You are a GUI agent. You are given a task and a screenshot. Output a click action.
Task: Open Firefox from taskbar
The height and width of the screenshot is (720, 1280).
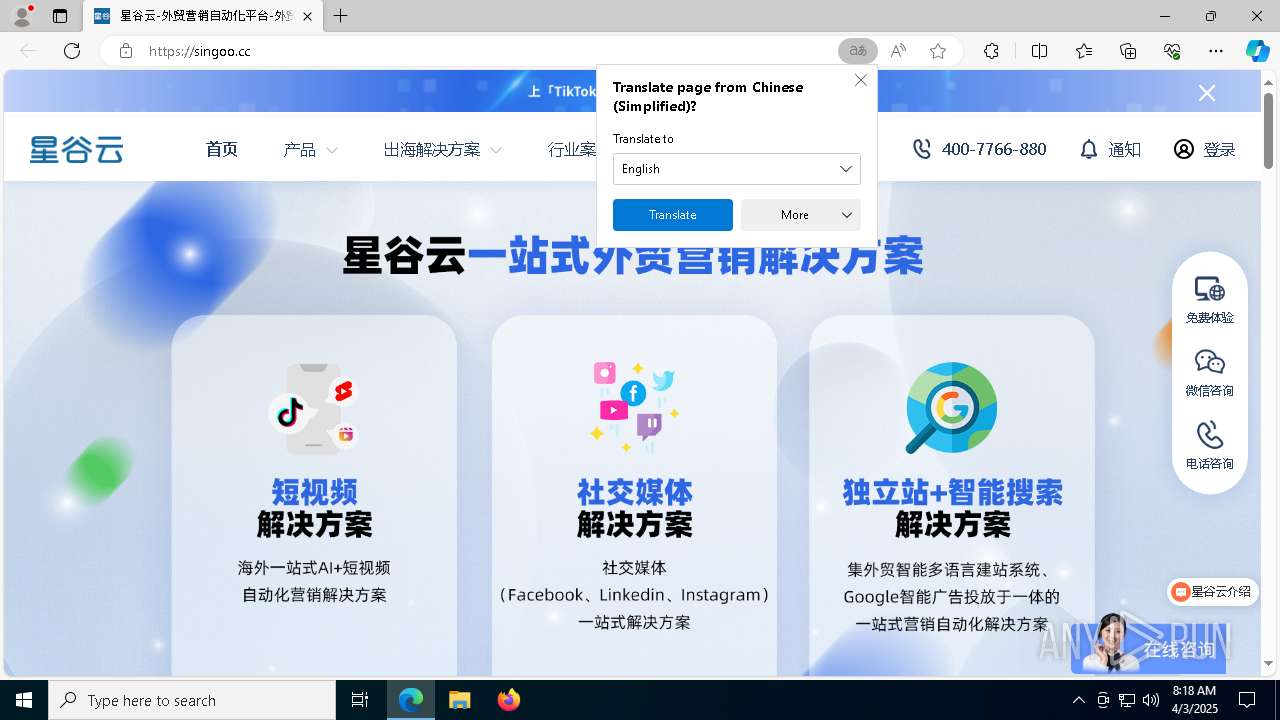[509, 700]
